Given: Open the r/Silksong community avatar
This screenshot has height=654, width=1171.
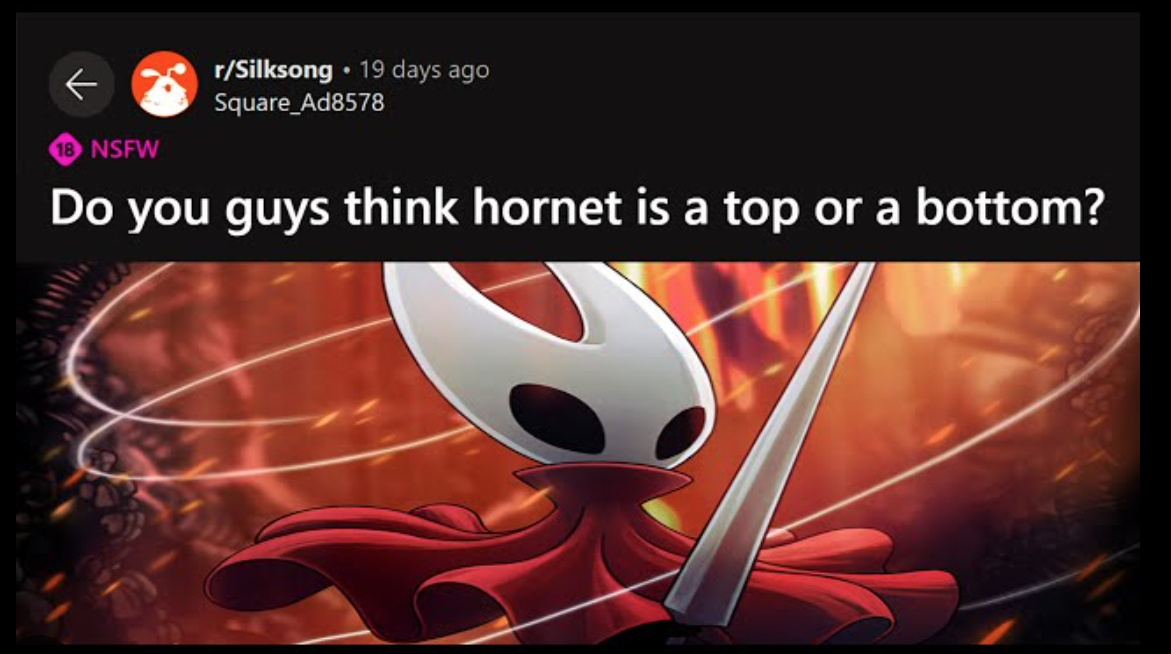Looking at the screenshot, I should tap(164, 84).
